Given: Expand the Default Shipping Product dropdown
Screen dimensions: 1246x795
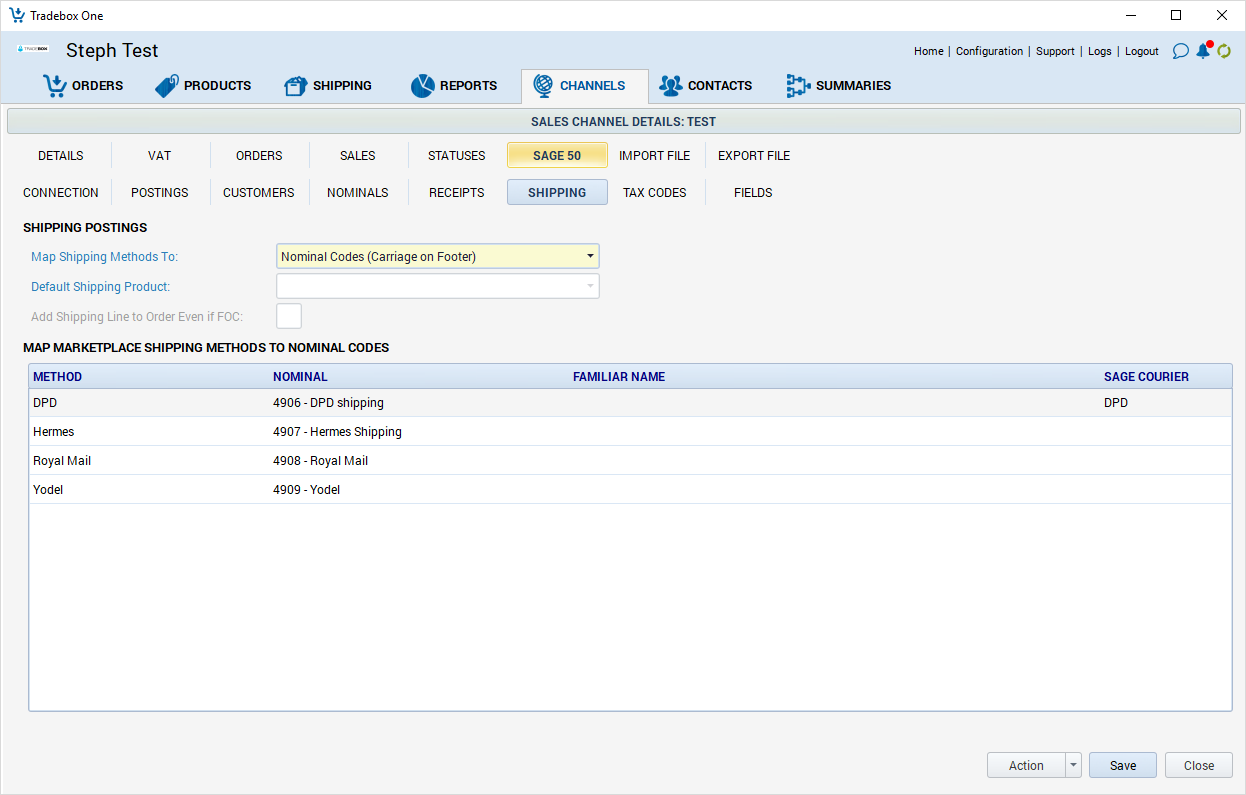Looking at the screenshot, I should [x=590, y=287].
